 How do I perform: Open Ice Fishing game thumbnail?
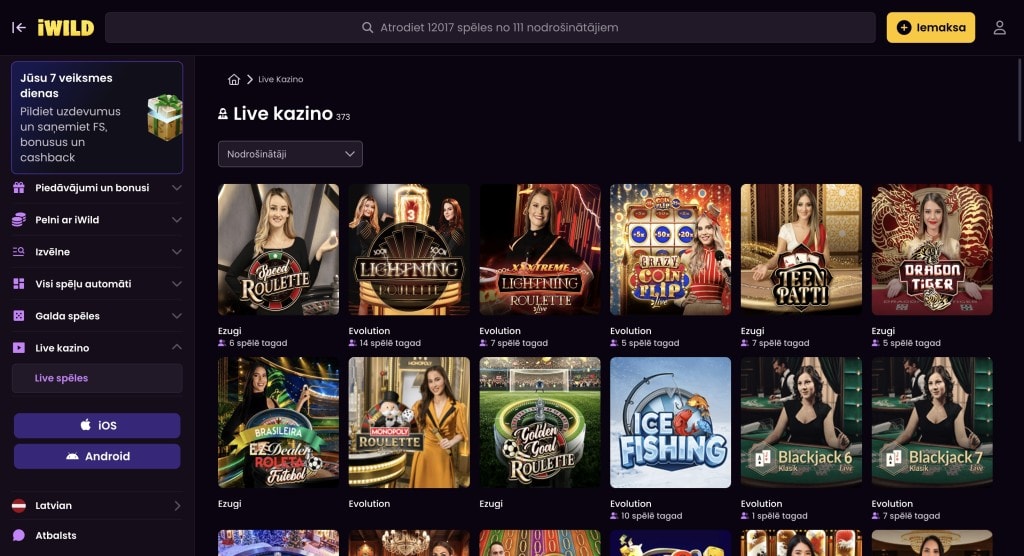pos(671,422)
